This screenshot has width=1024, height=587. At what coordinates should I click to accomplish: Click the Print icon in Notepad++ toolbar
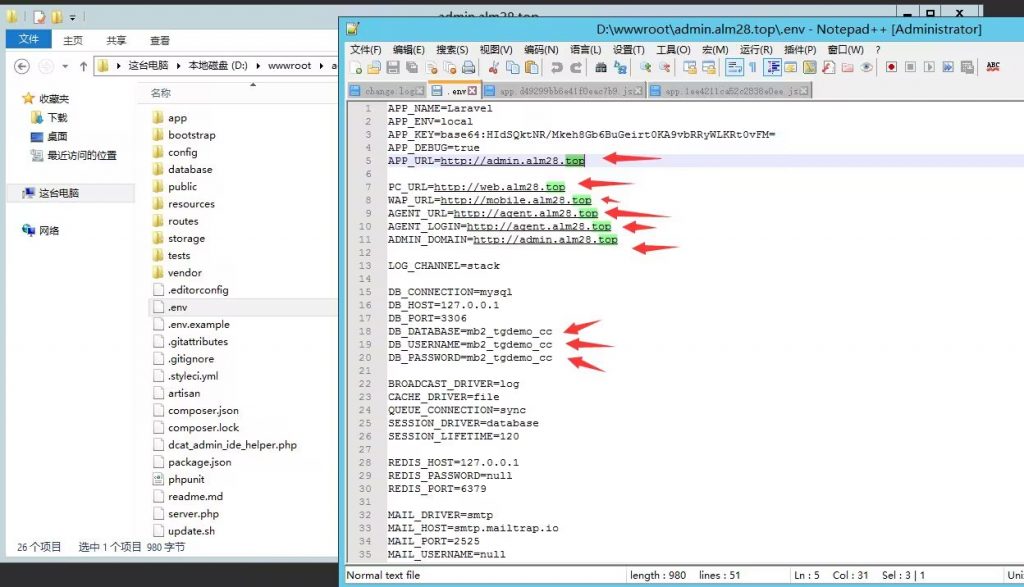pyautogui.click(x=467, y=68)
